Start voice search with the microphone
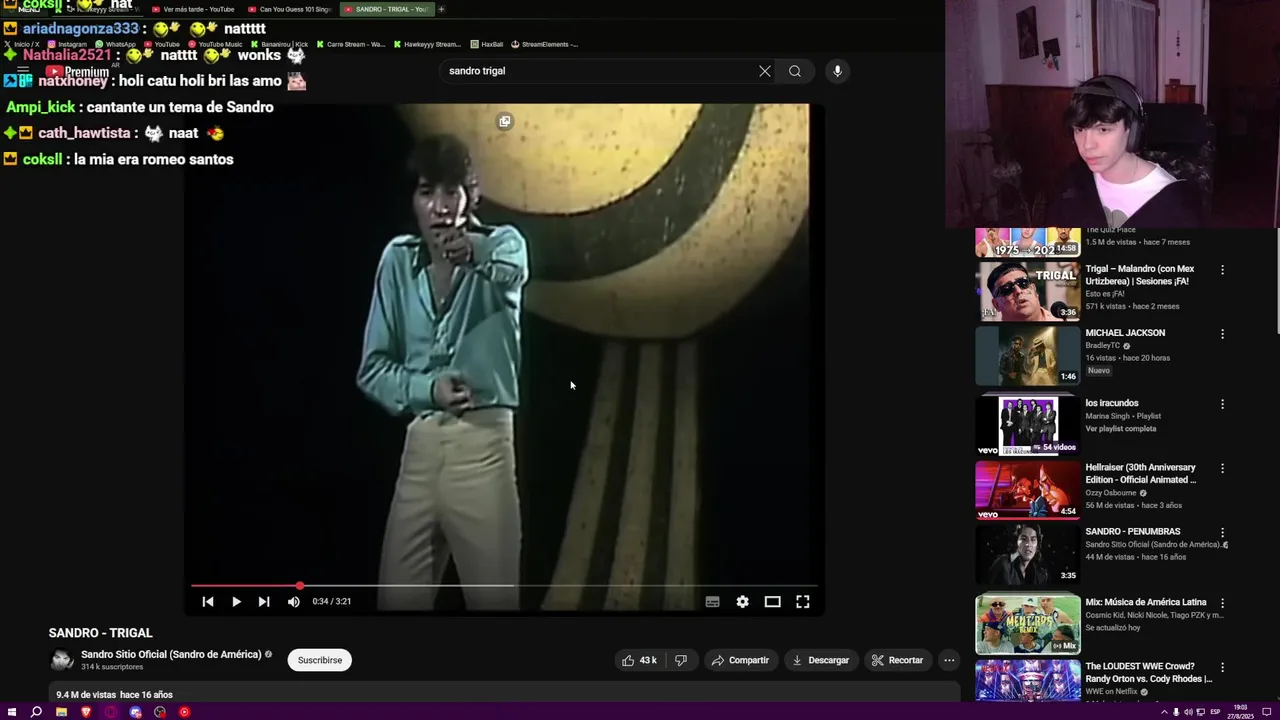The image size is (1280, 720). click(x=837, y=71)
